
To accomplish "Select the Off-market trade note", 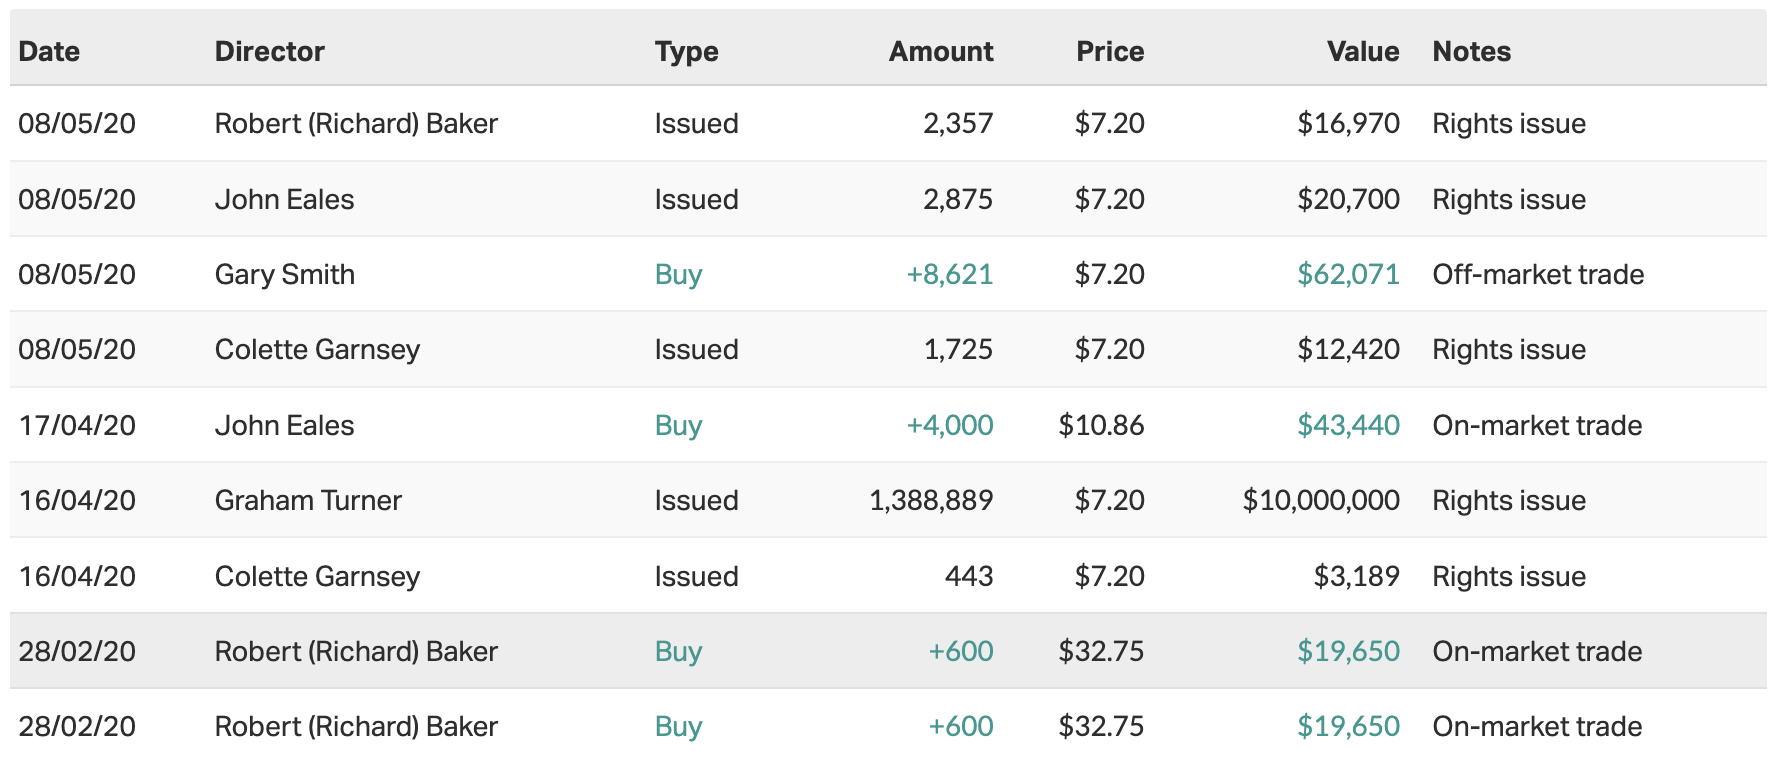I will click(x=1537, y=274).
